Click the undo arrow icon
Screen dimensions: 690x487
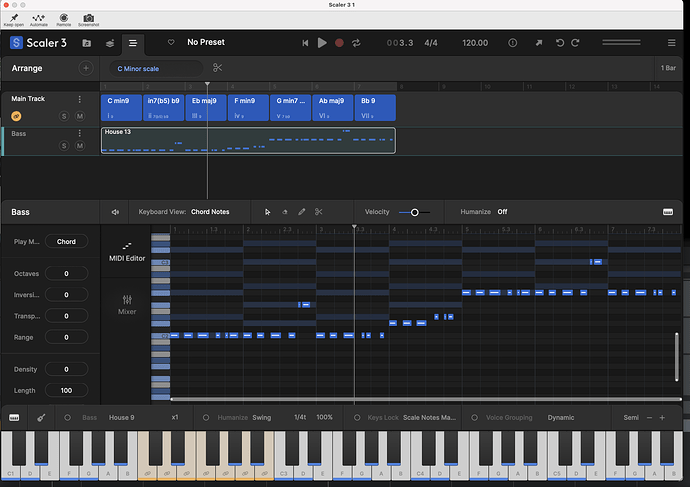[x=560, y=43]
